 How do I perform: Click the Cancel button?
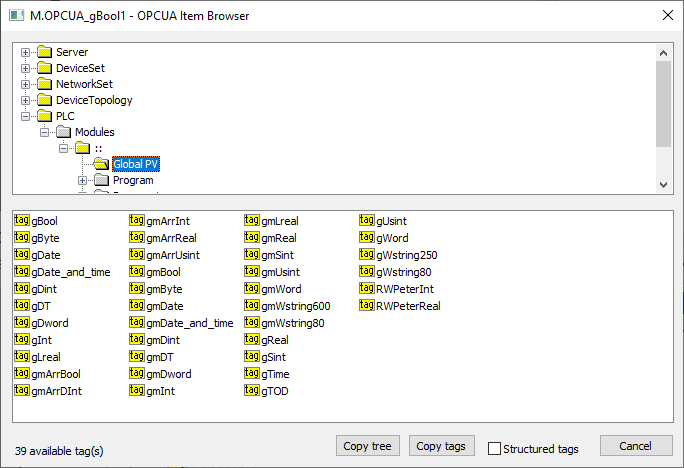click(635, 446)
